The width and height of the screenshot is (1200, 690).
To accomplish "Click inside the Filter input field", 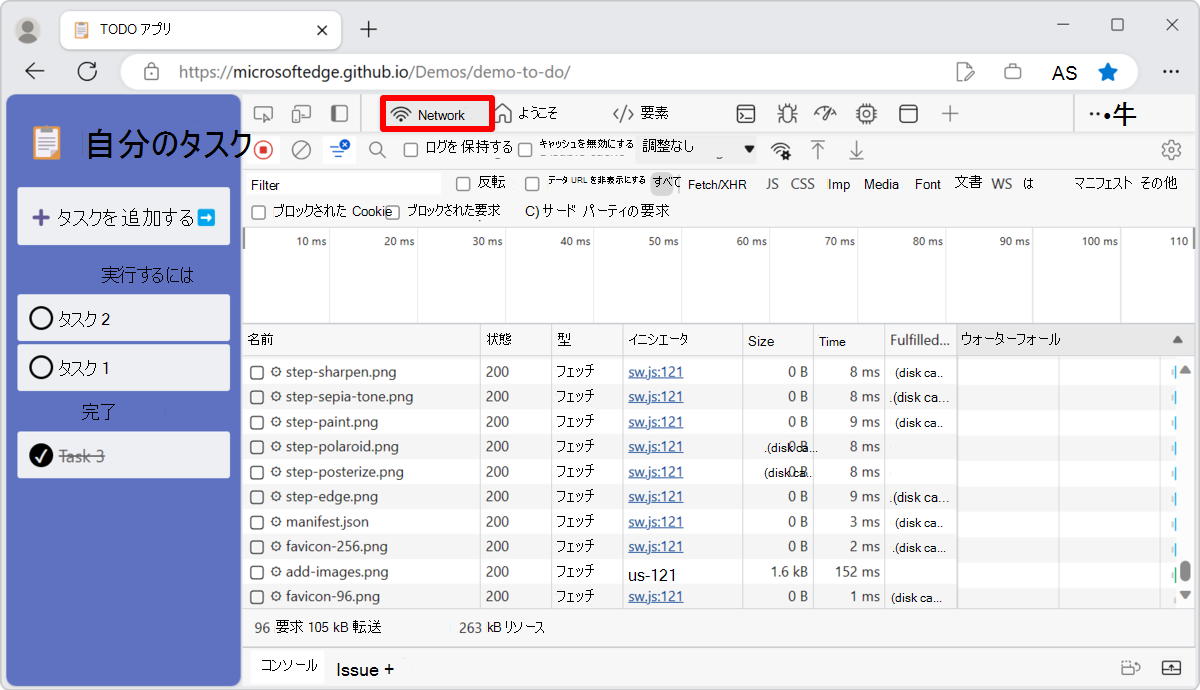I will point(330,184).
